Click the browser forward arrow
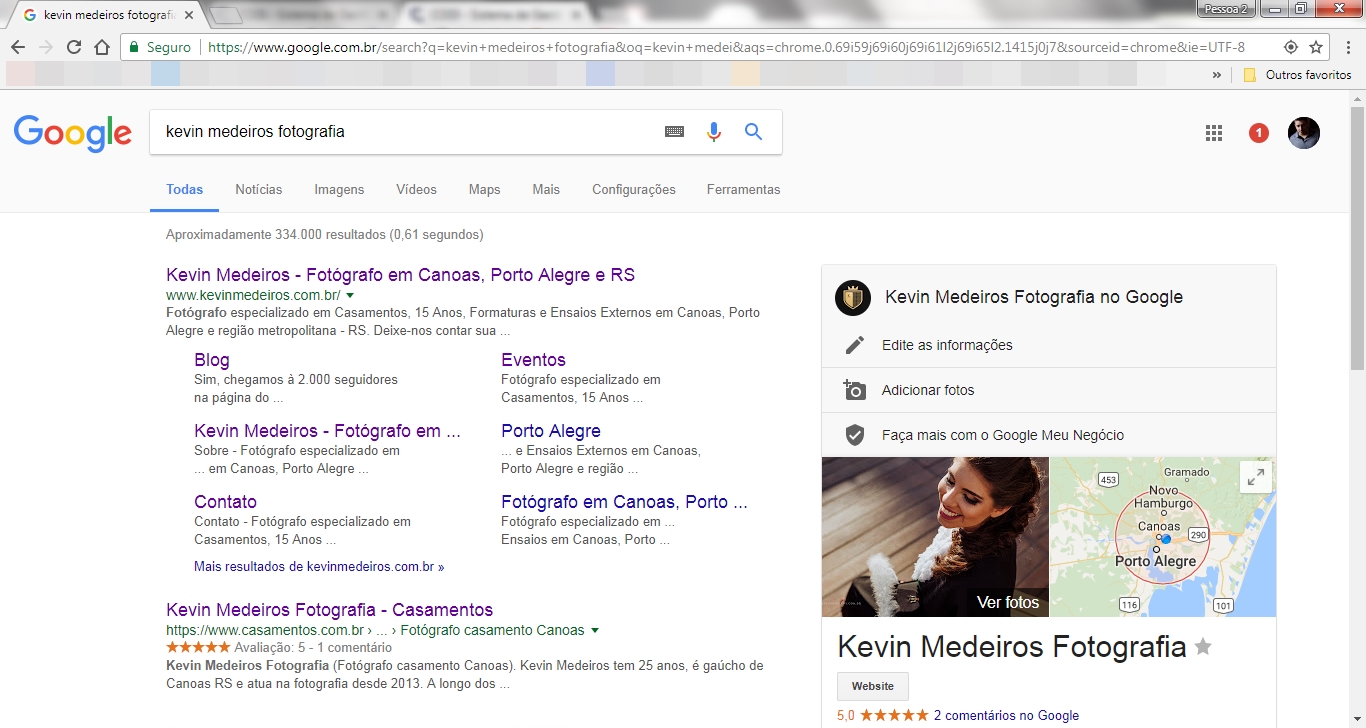Viewport: 1366px width, 728px height. 45,47
